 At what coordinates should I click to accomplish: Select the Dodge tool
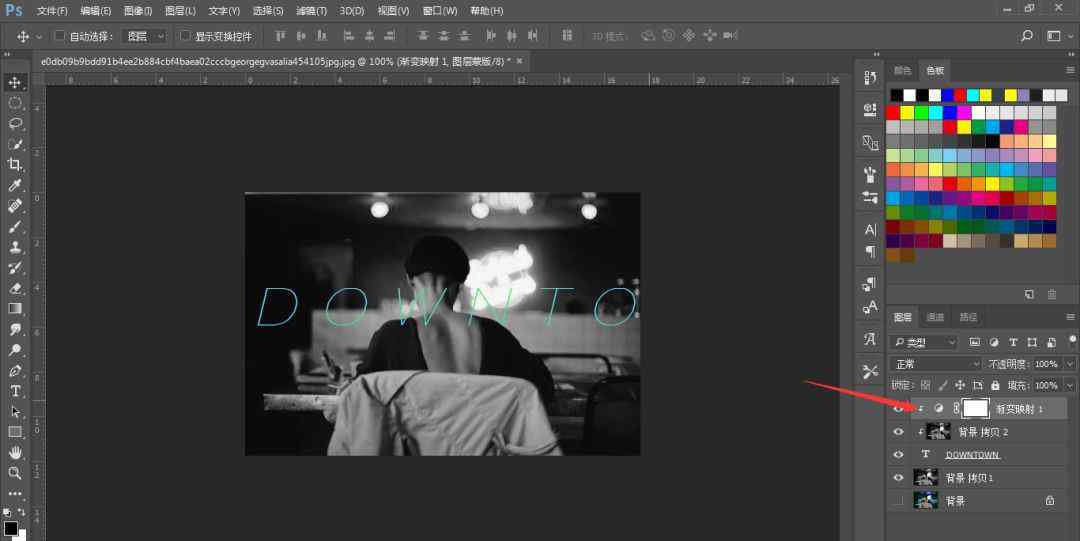click(x=14, y=350)
